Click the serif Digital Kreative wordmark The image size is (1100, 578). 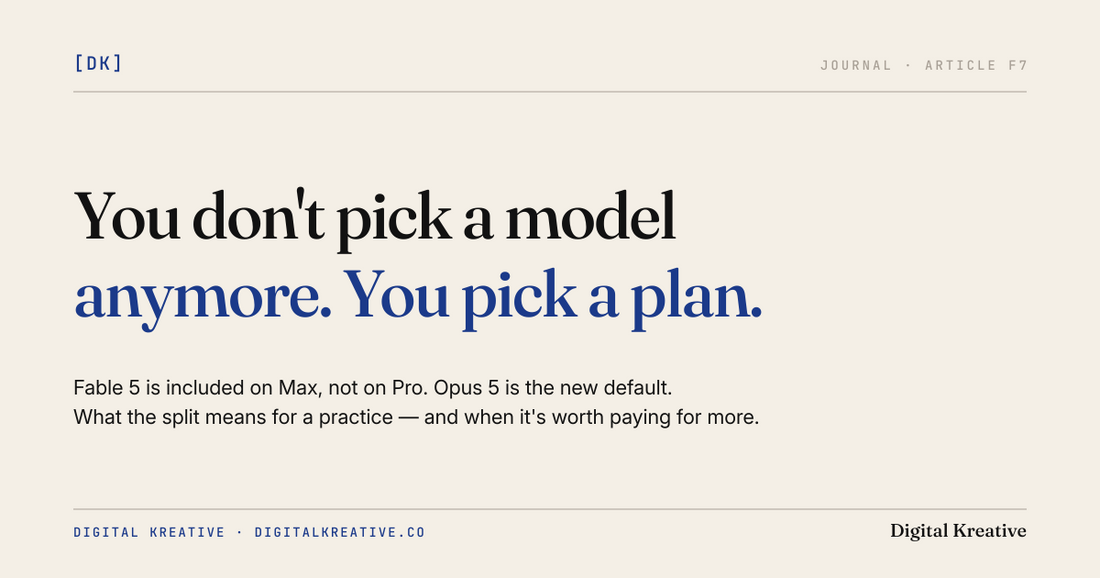[958, 531]
